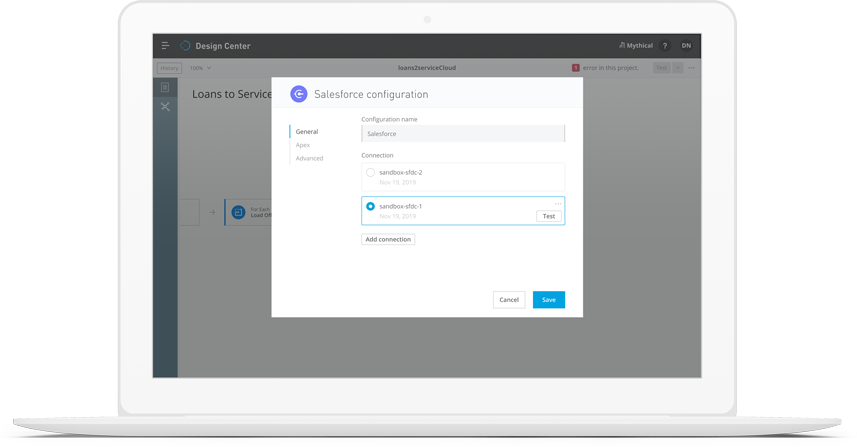
Task: Click Add connection button
Action: [388, 239]
